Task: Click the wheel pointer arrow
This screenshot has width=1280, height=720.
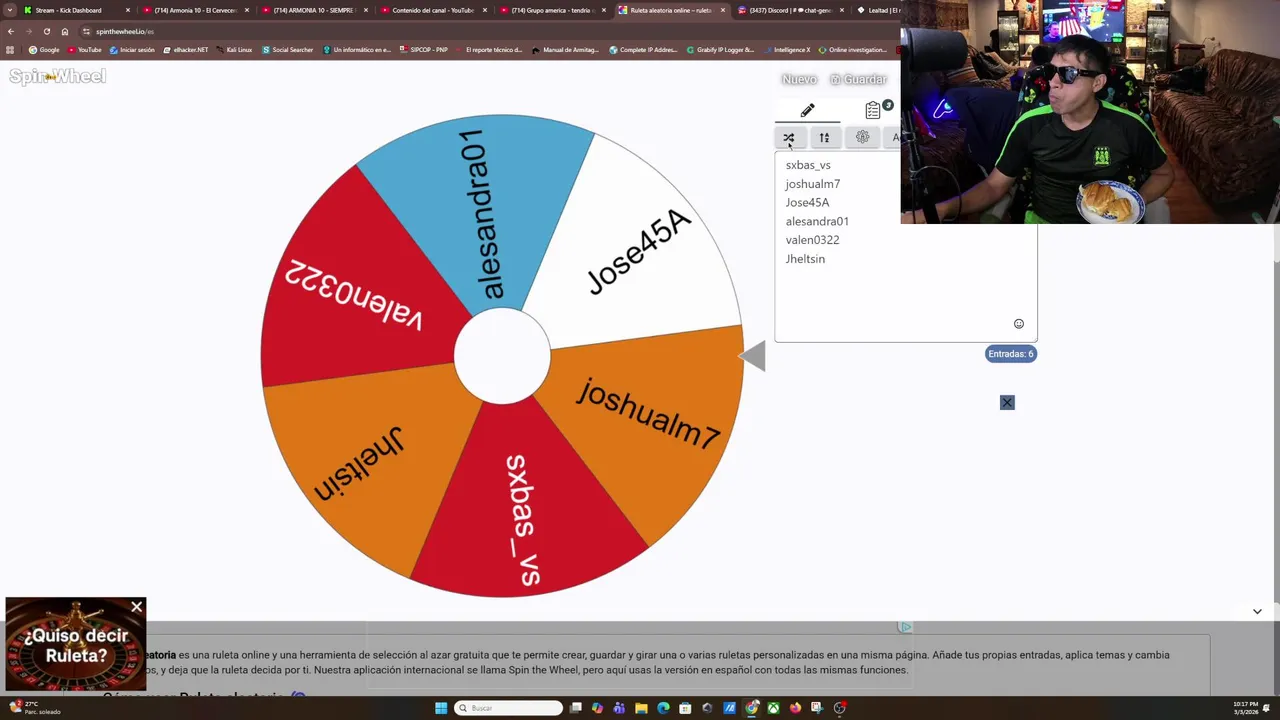Action: point(753,356)
